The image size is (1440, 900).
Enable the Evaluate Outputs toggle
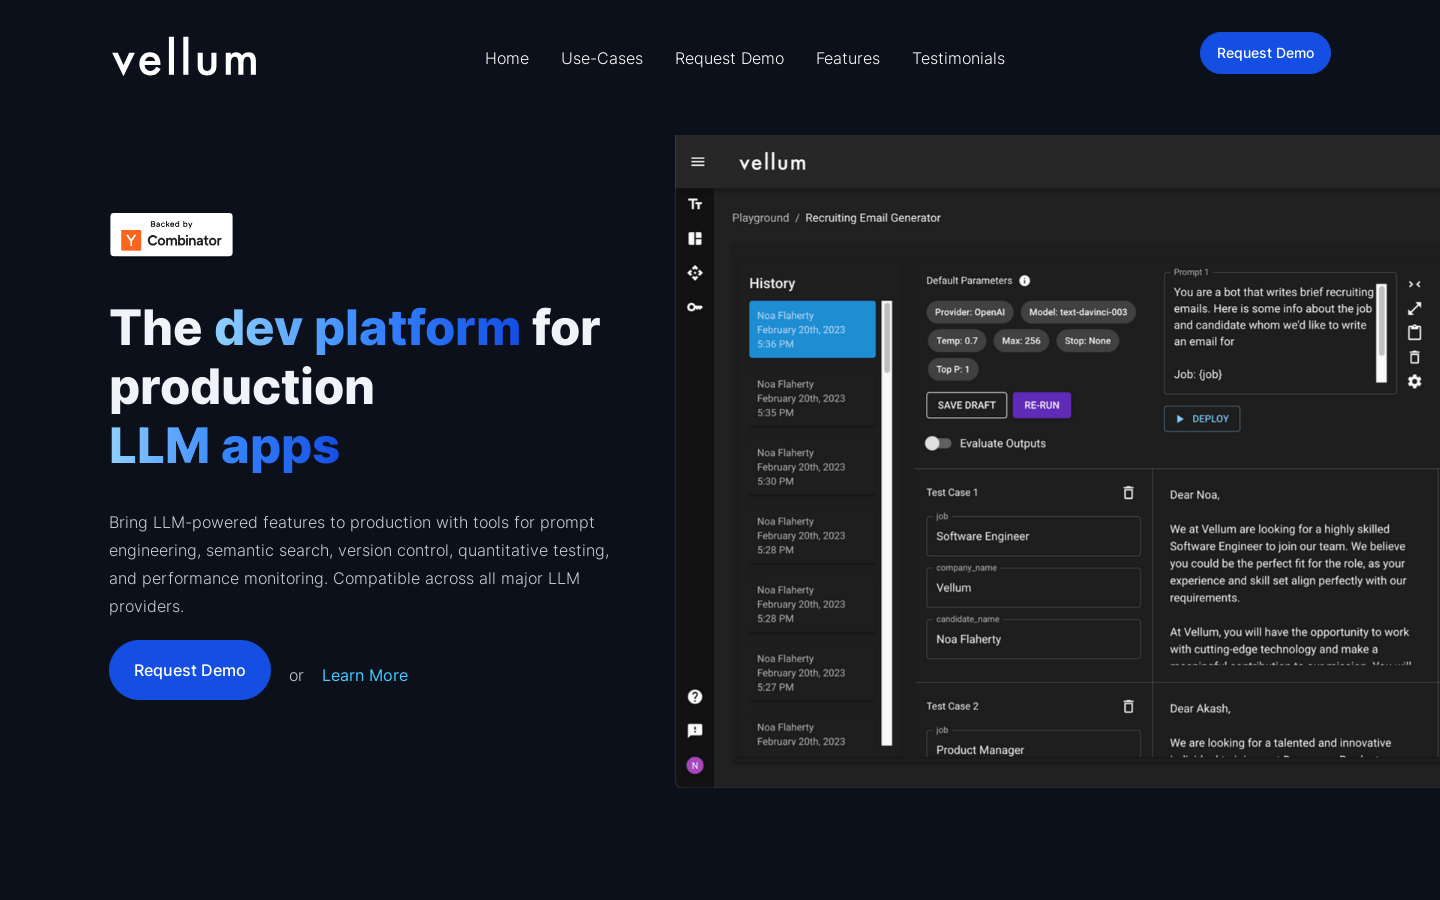click(938, 443)
